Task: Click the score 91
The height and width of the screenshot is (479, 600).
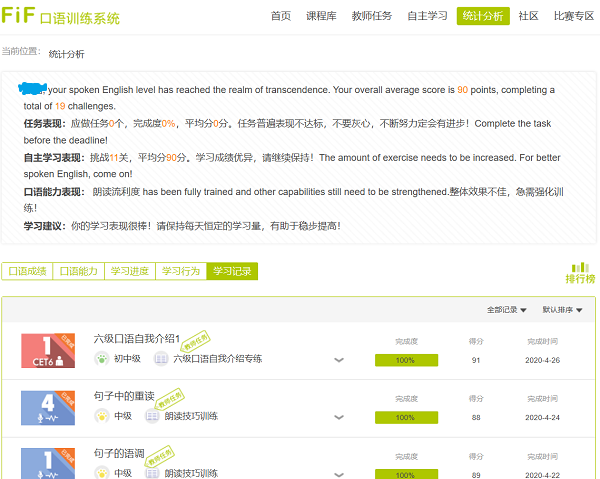Action: pos(476,360)
